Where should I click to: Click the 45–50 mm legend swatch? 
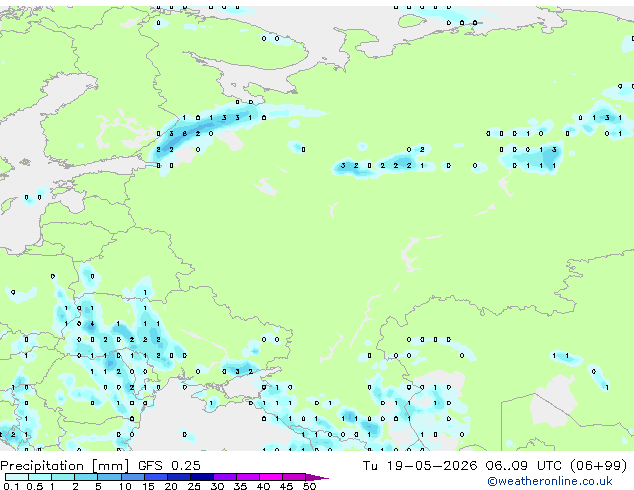click(294, 477)
